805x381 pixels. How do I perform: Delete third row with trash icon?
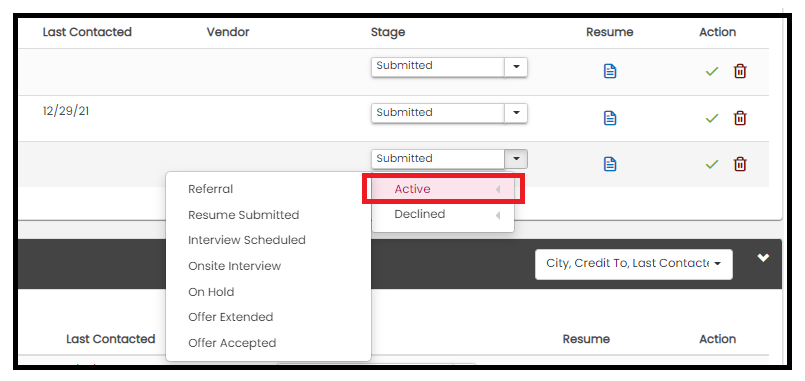pos(740,164)
